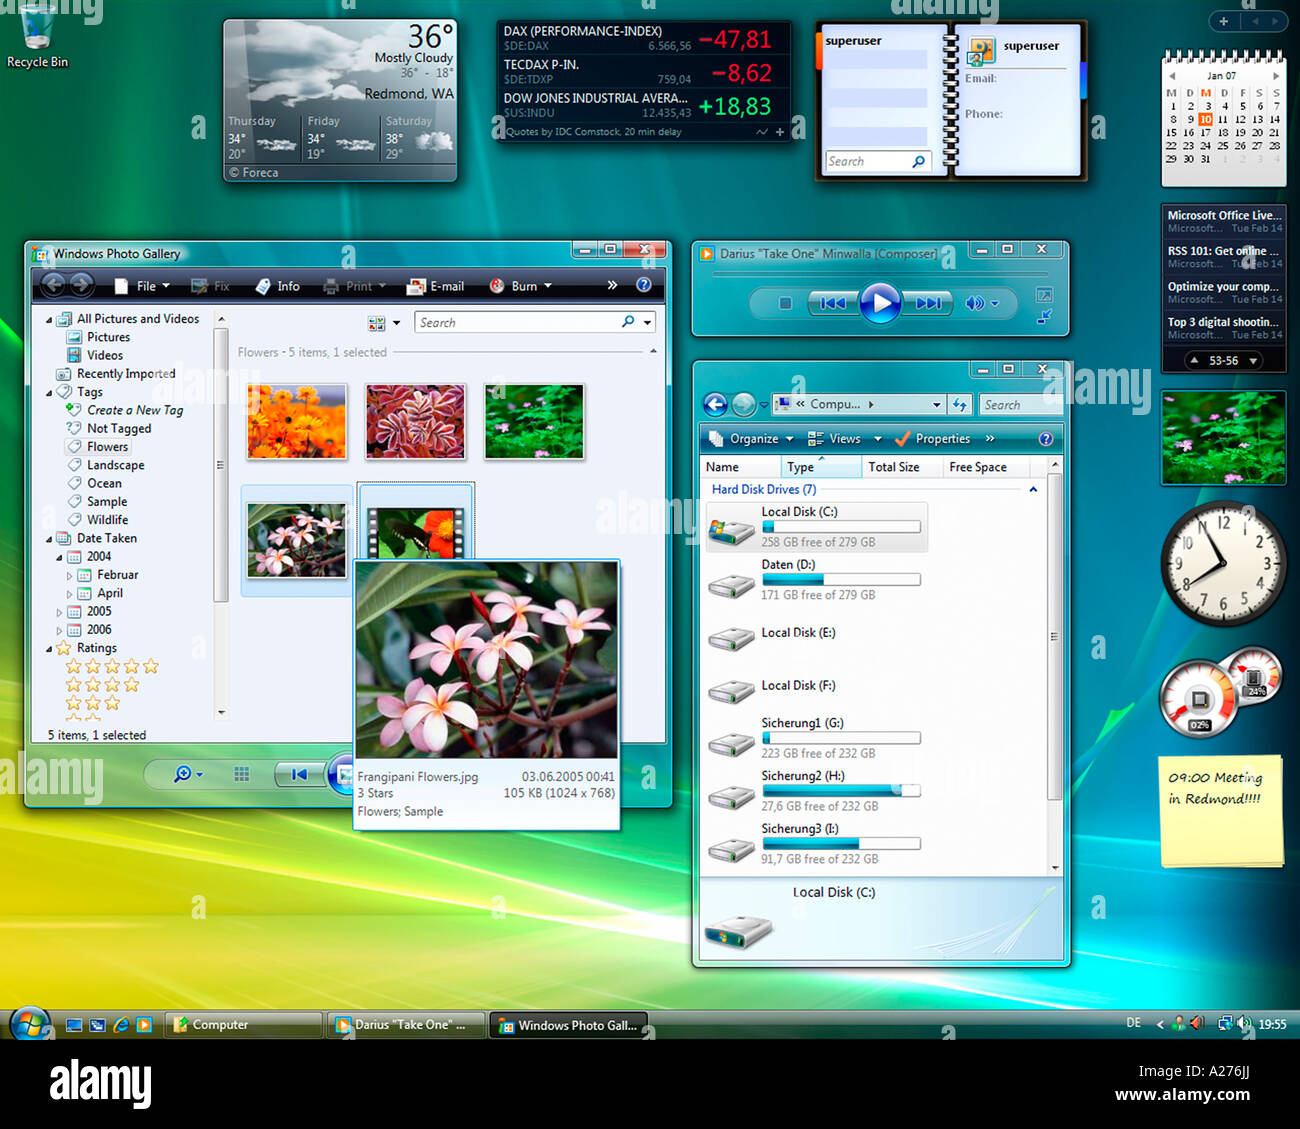The image size is (1300, 1129).
Task: Select the orange flowers thumbnail
Action: click(x=297, y=421)
